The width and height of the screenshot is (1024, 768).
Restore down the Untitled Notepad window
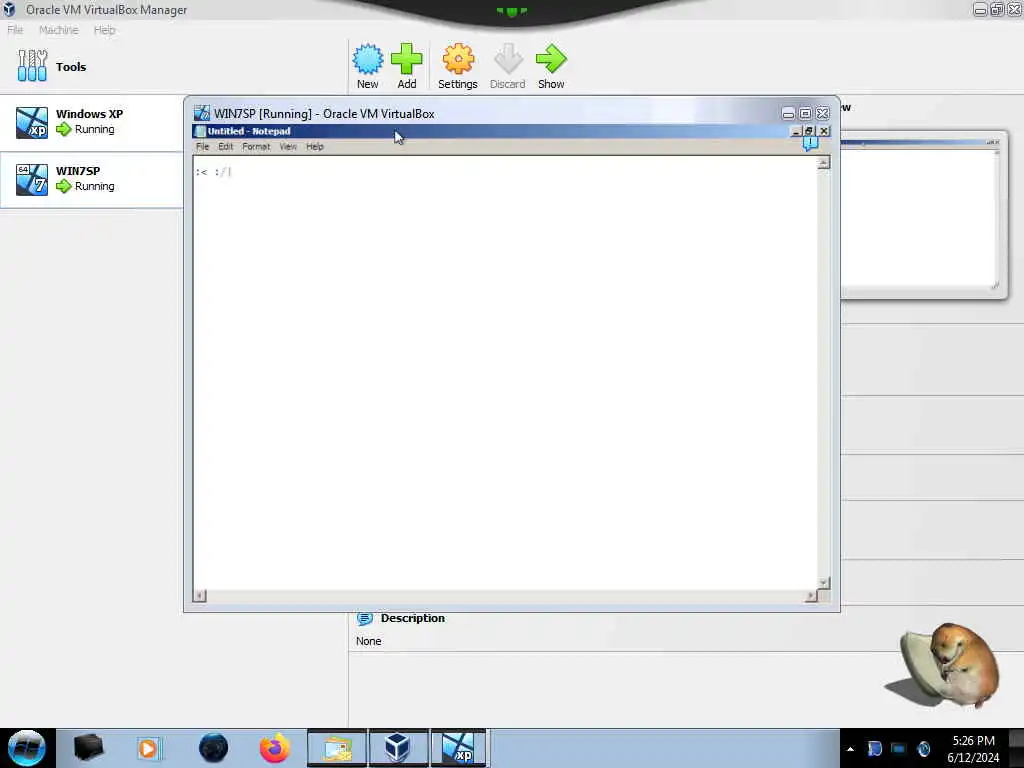809,131
